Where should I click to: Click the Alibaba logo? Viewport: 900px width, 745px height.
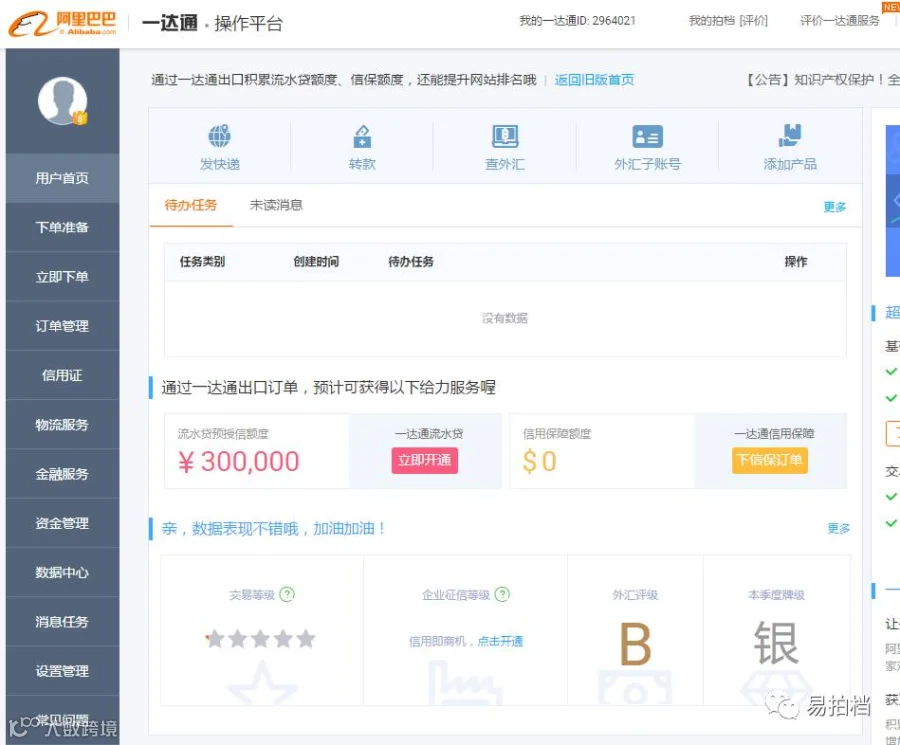tap(62, 24)
